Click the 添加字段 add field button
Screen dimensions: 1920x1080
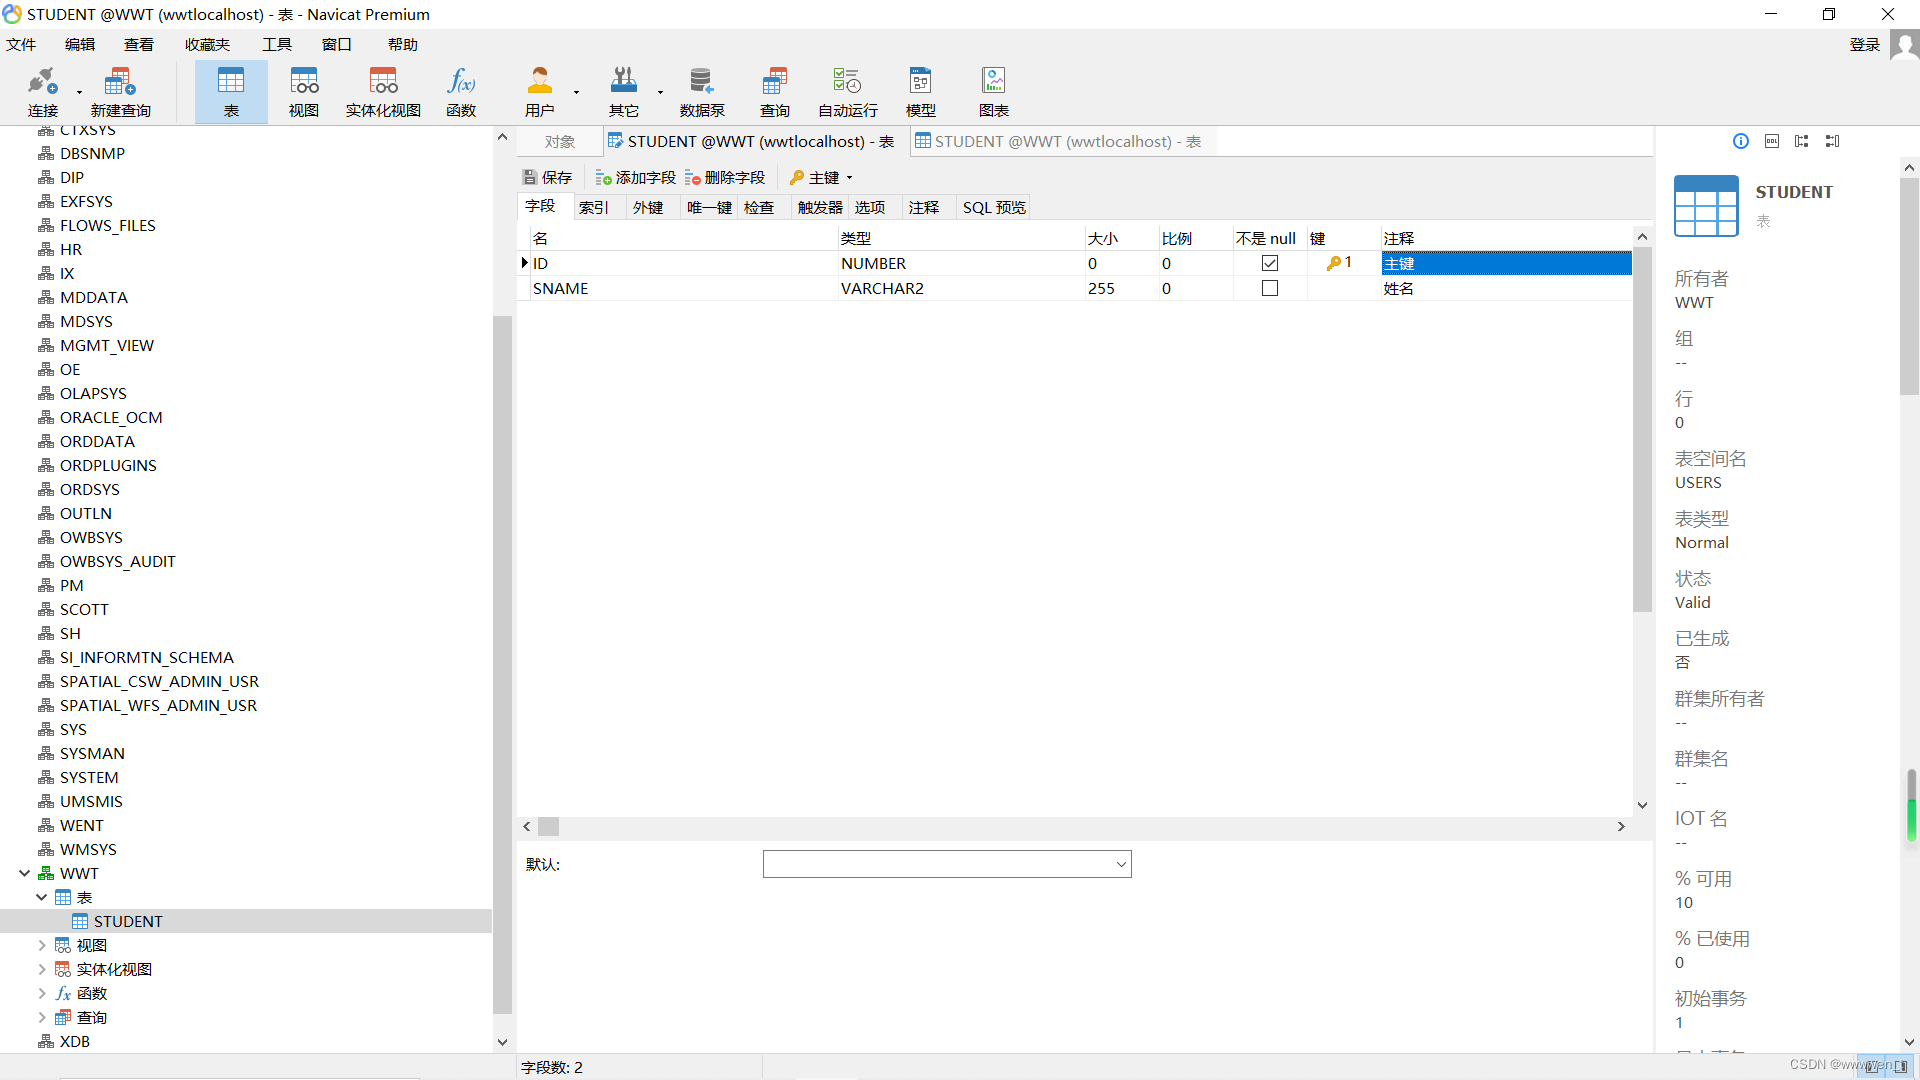(x=635, y=177)
